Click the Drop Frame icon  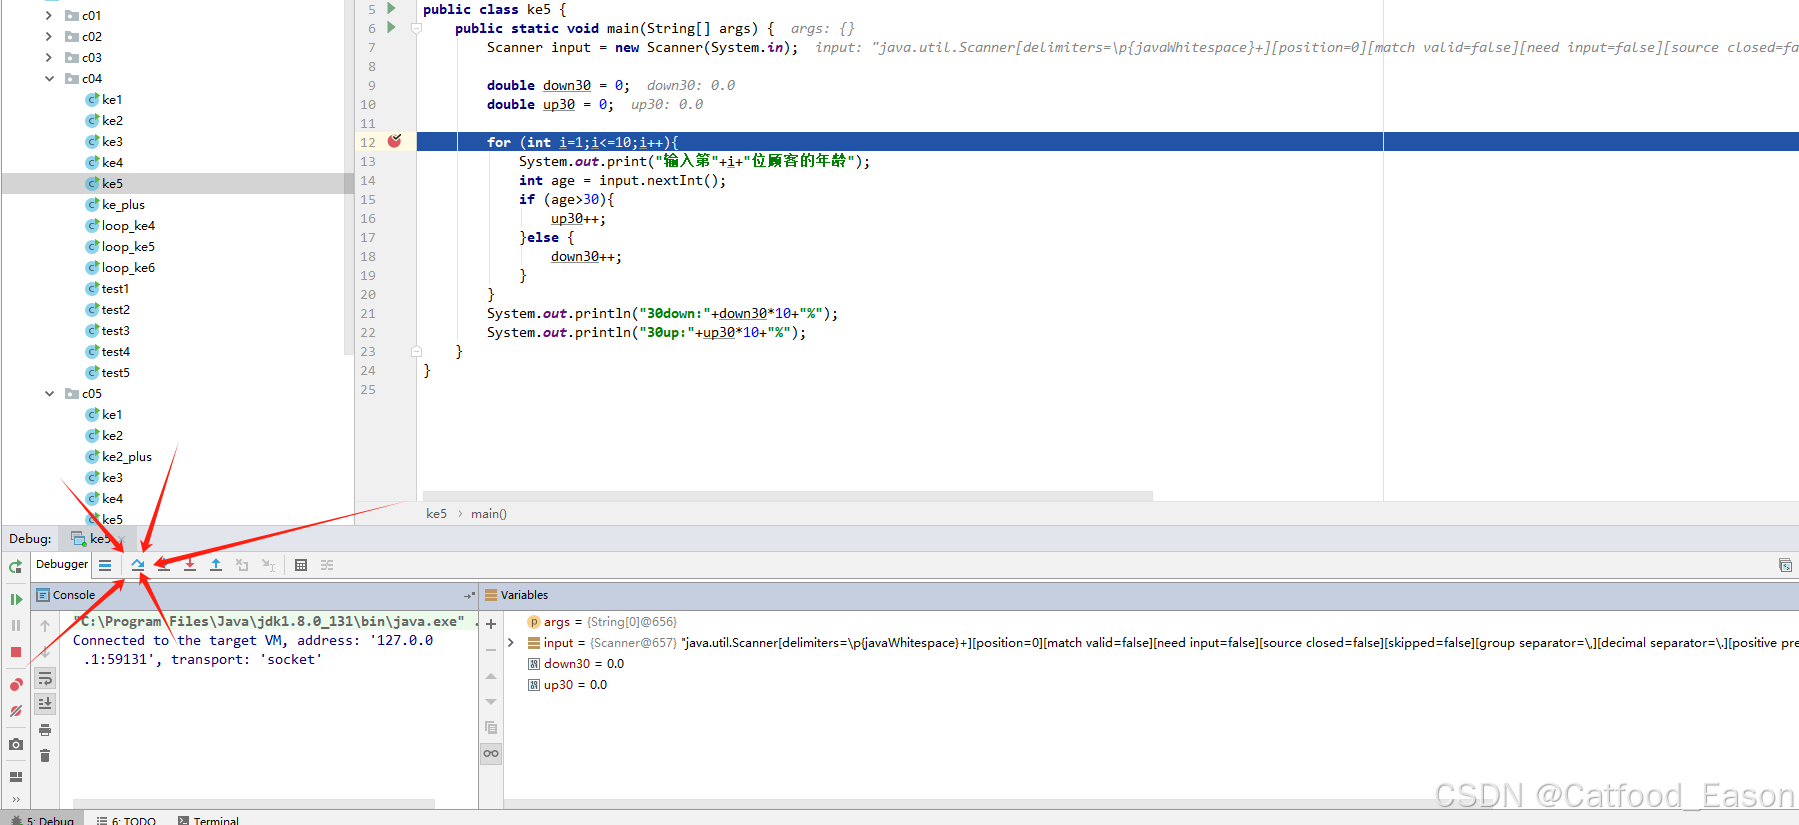pyautogui.click(x=242, y=565)
